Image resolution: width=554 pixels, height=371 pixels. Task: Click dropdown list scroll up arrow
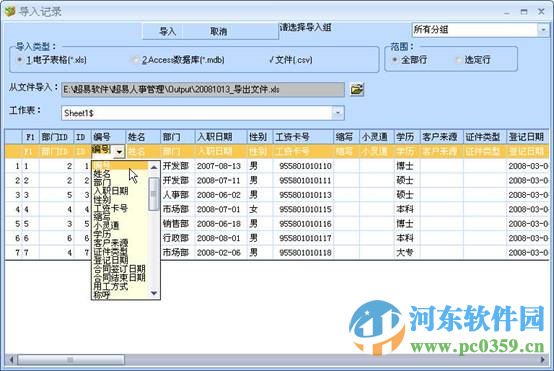tap(154, 167)
